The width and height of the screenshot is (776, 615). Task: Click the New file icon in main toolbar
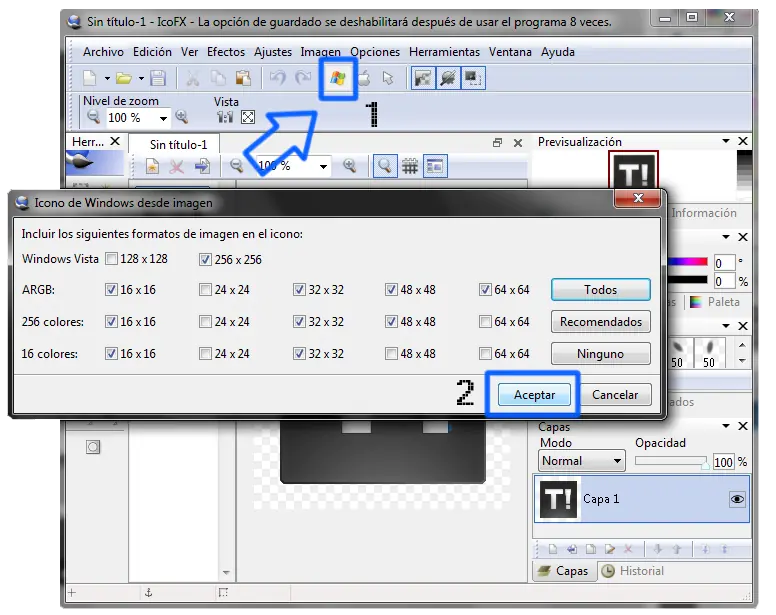click(x=90, y=78)
